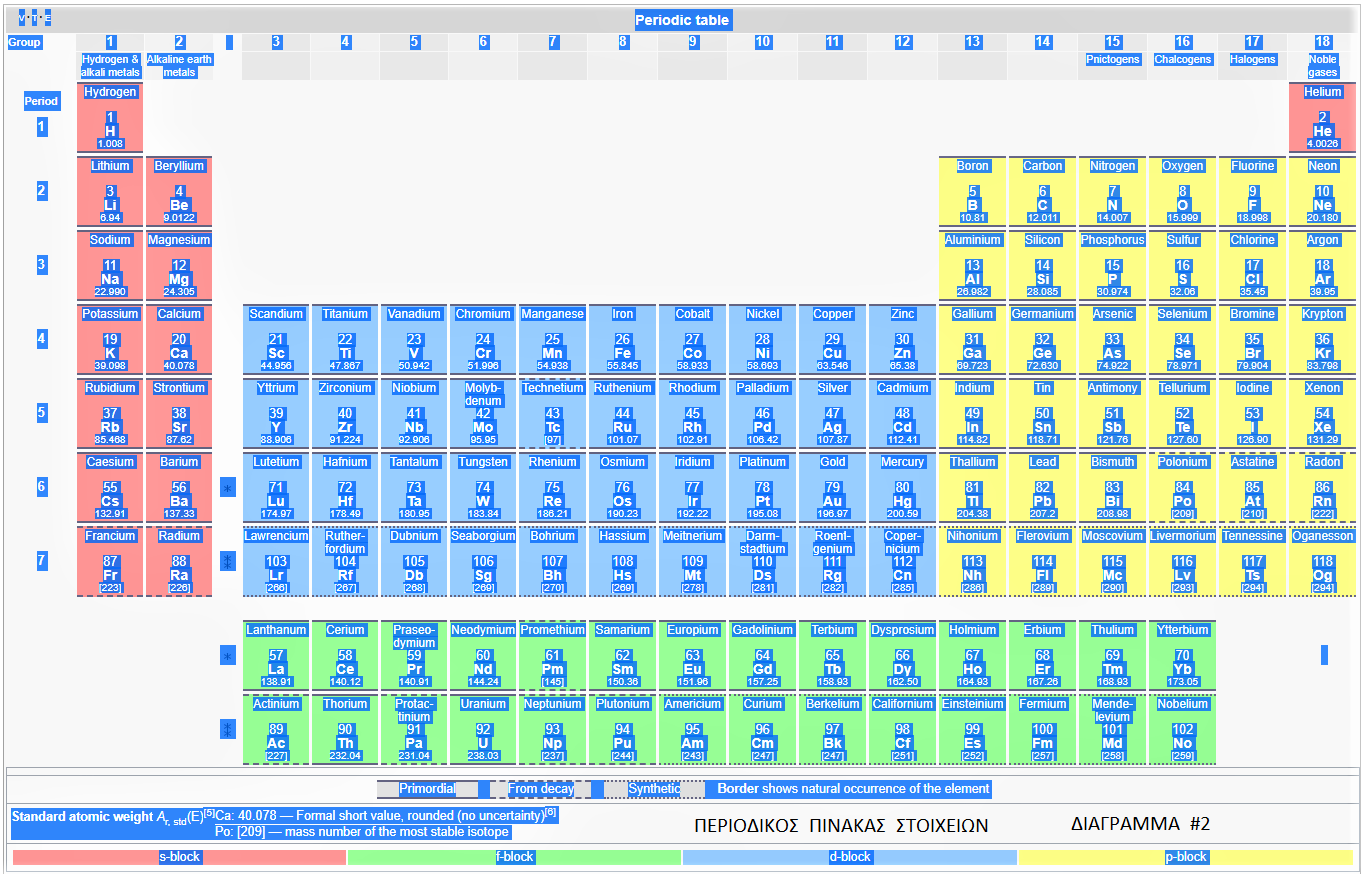1365x874 pixels.
Task: Click the Period row header label
Action: click(x=42, y=101)
